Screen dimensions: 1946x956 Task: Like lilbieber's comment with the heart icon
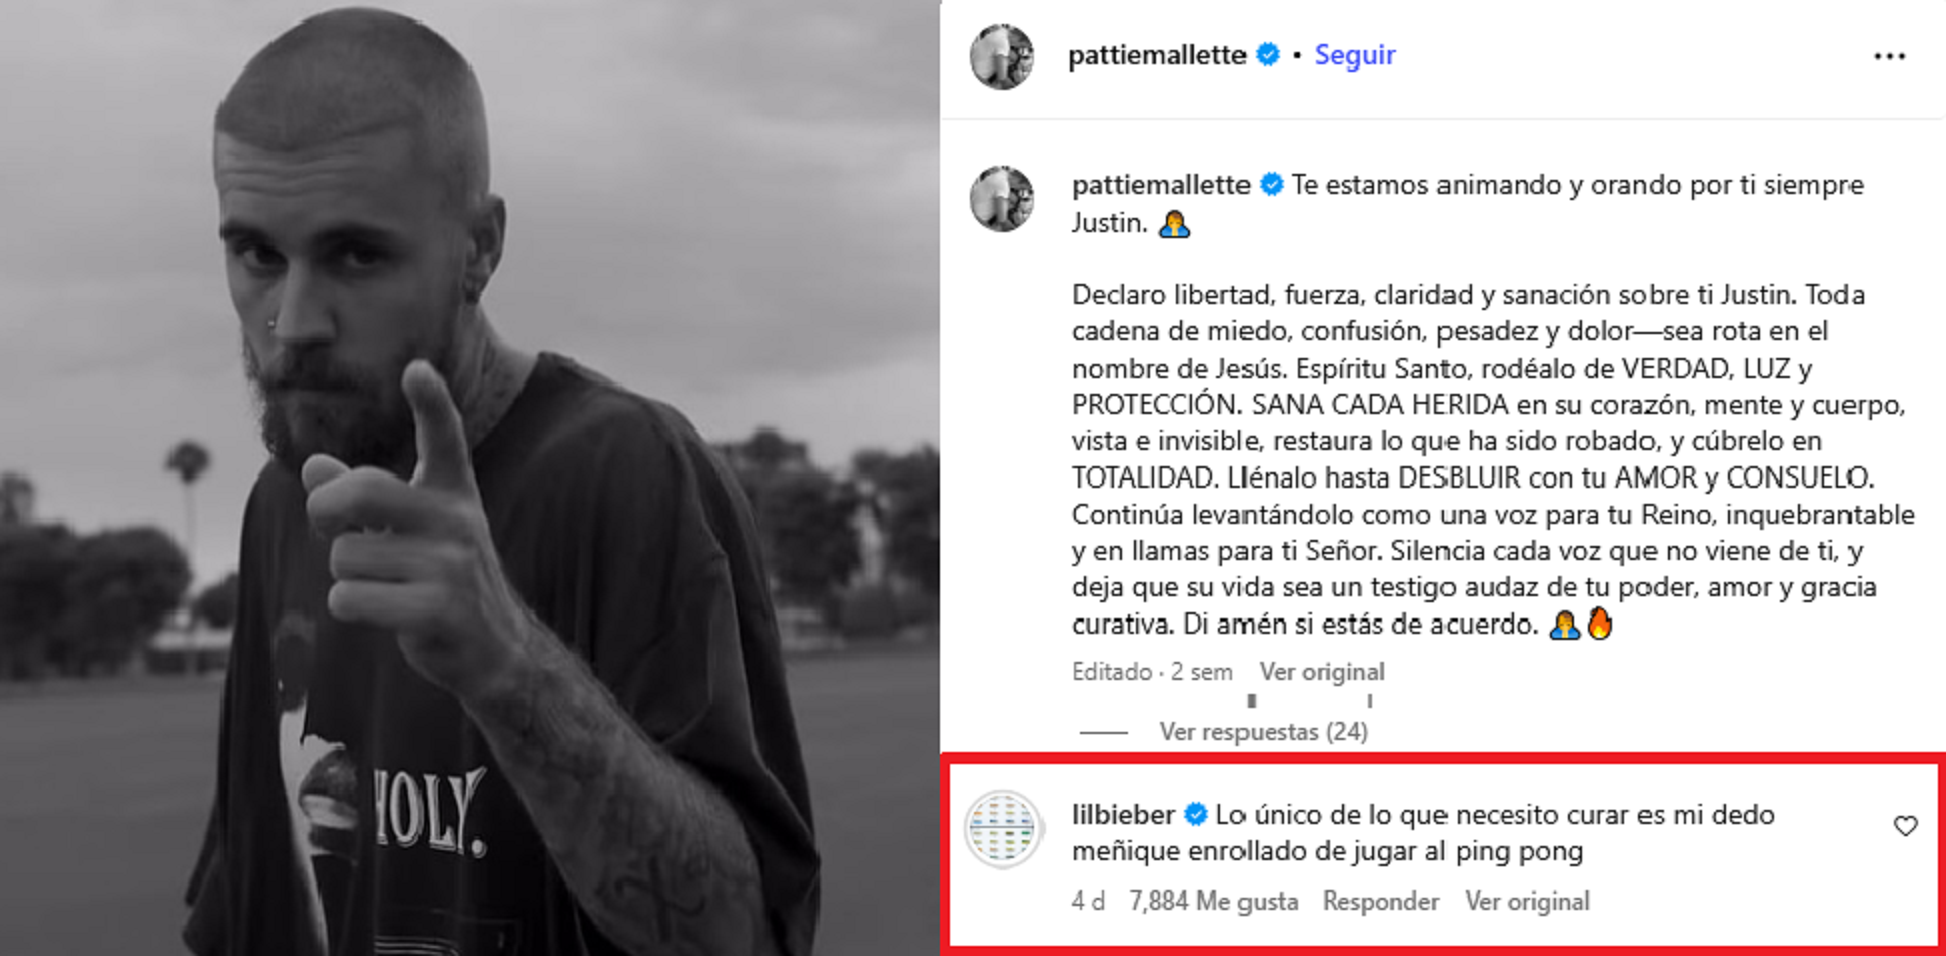point(1905,826)
